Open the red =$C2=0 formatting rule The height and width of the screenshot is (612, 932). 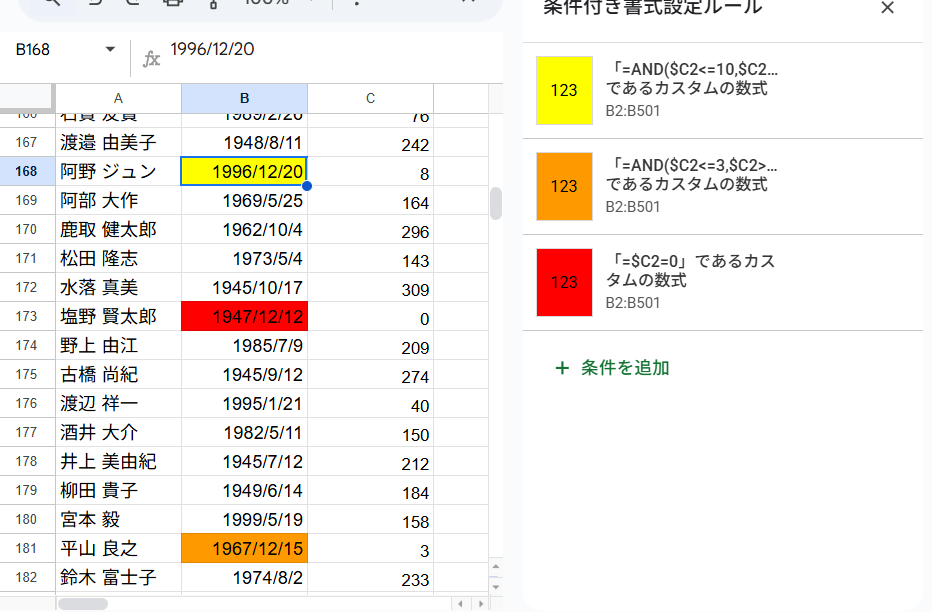pyautogui.click(x=690, y=271)
